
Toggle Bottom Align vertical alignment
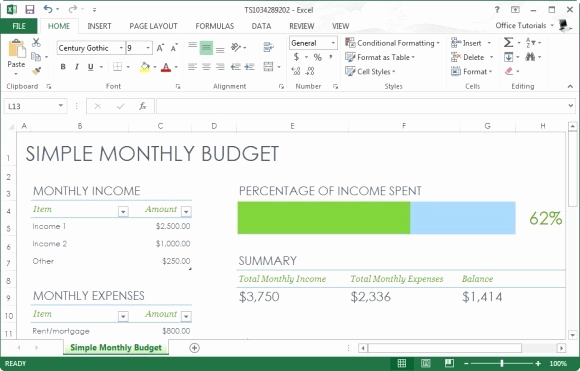220,49
